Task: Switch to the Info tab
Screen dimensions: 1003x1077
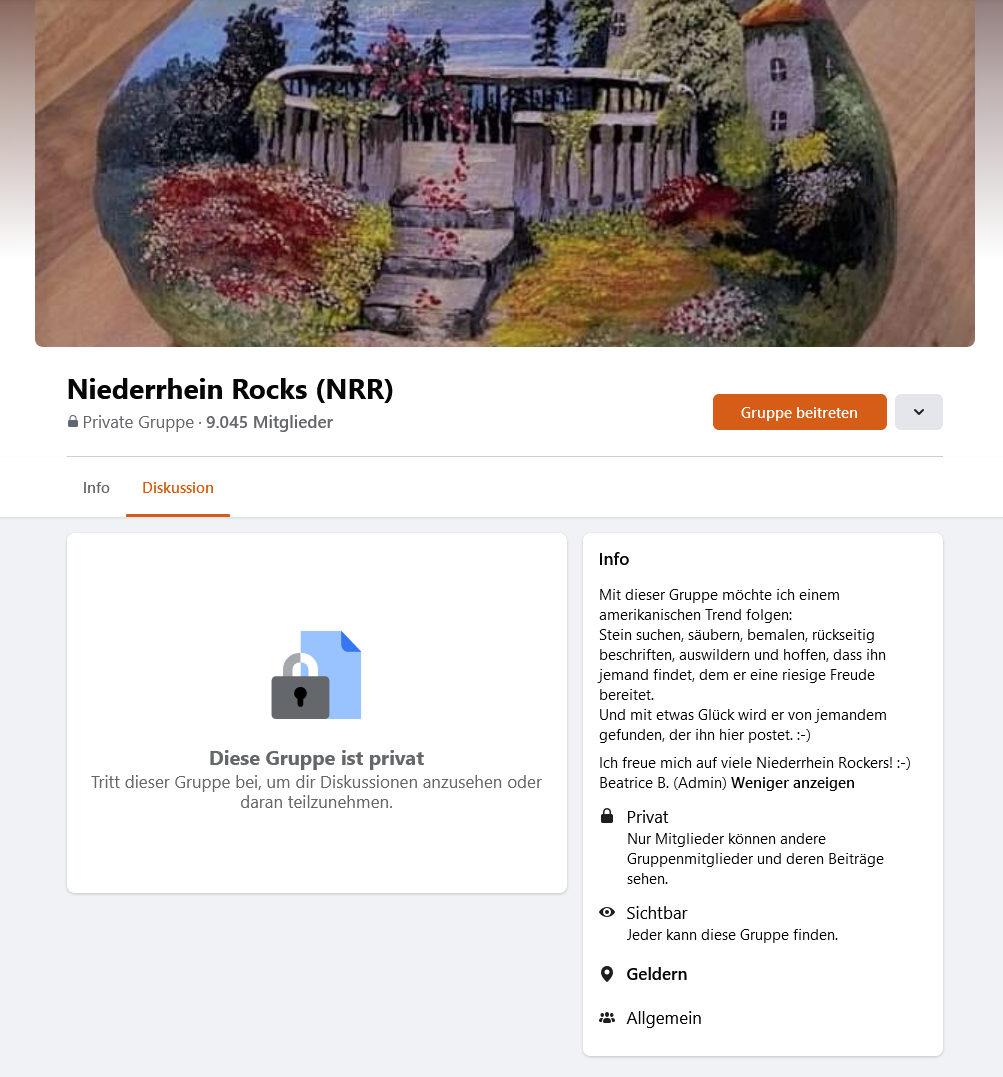Action: point(96,488)
